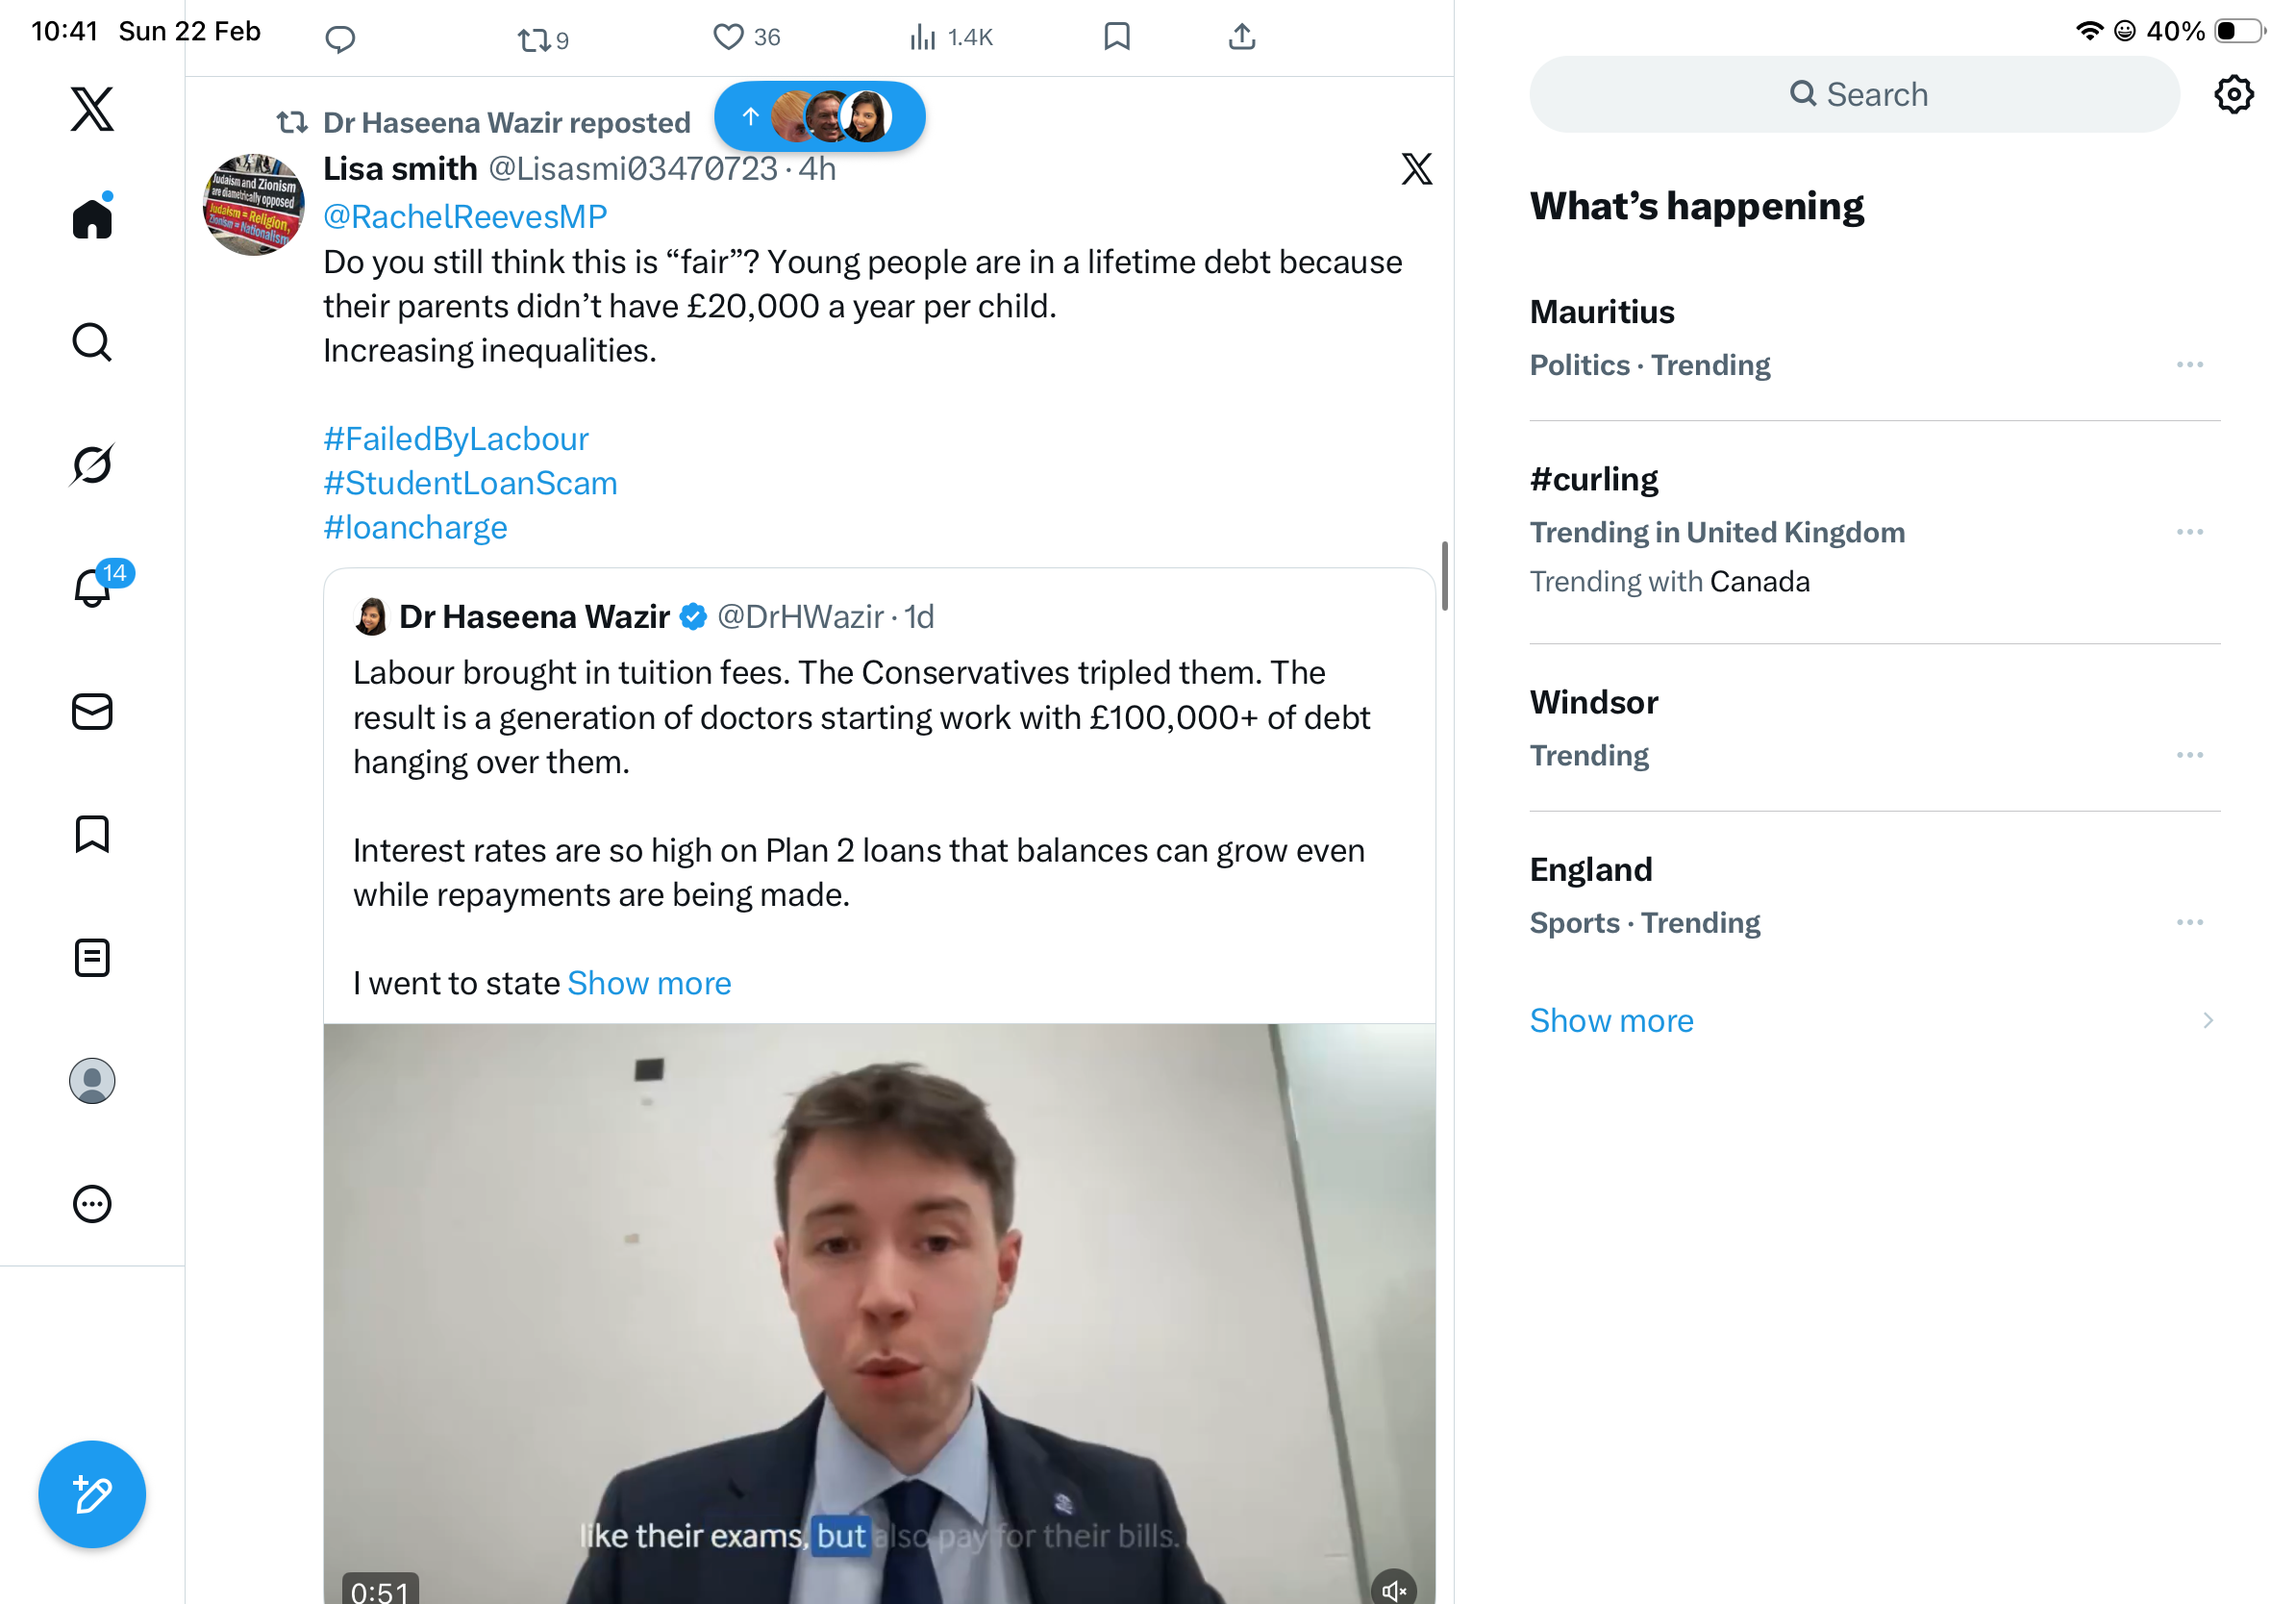The height and width of the screenshot is (1604, 2296).
Task: Open the #StudentLoanScam hashtag link
Action: [x=470, y=483]
